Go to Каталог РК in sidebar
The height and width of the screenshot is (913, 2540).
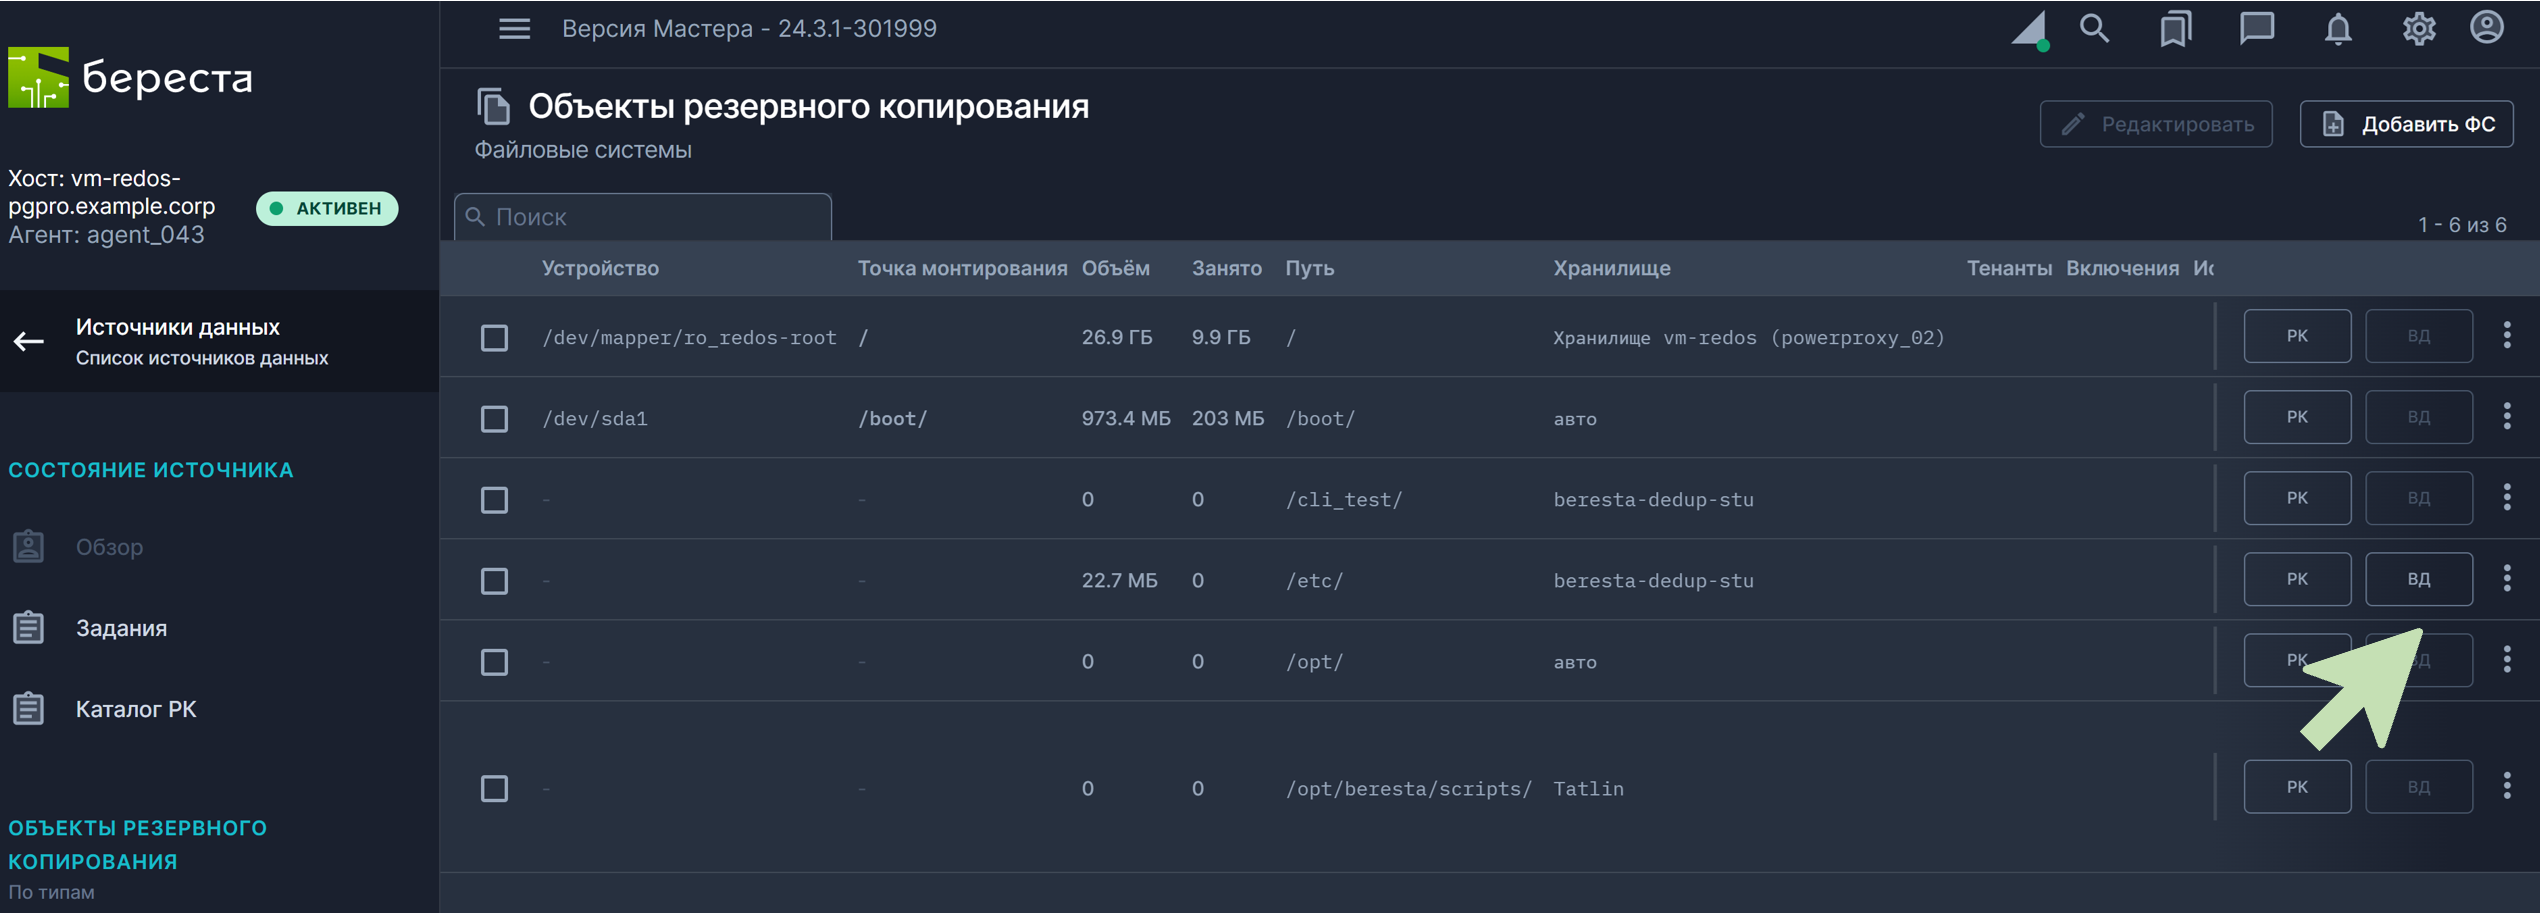[x=135, y=709]
